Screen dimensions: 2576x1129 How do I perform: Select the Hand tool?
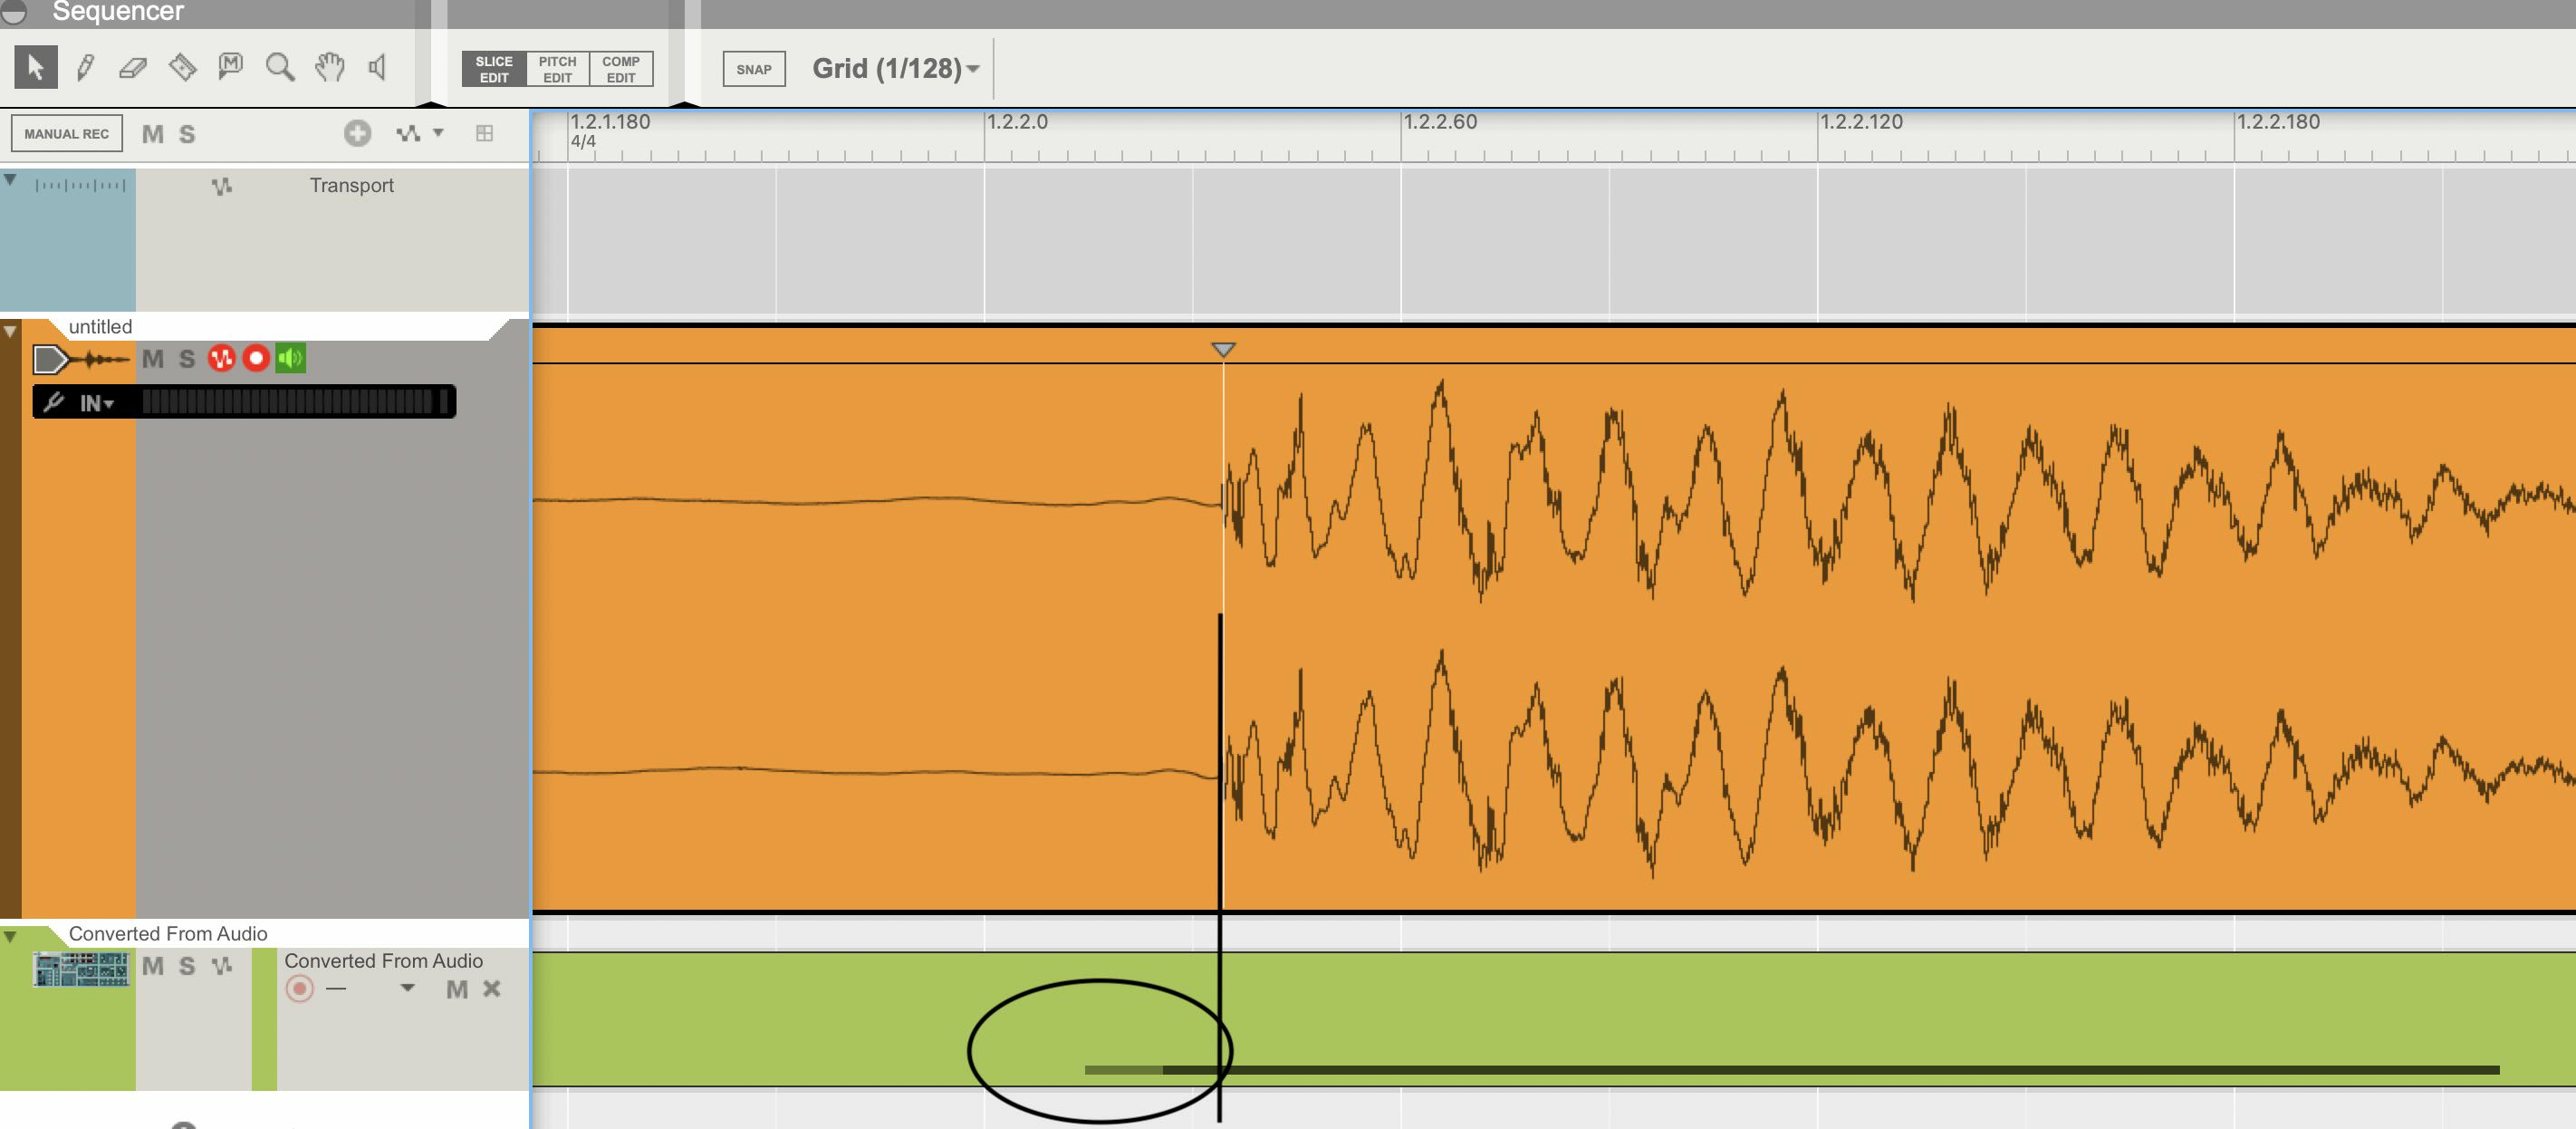(x=329, y=68)
